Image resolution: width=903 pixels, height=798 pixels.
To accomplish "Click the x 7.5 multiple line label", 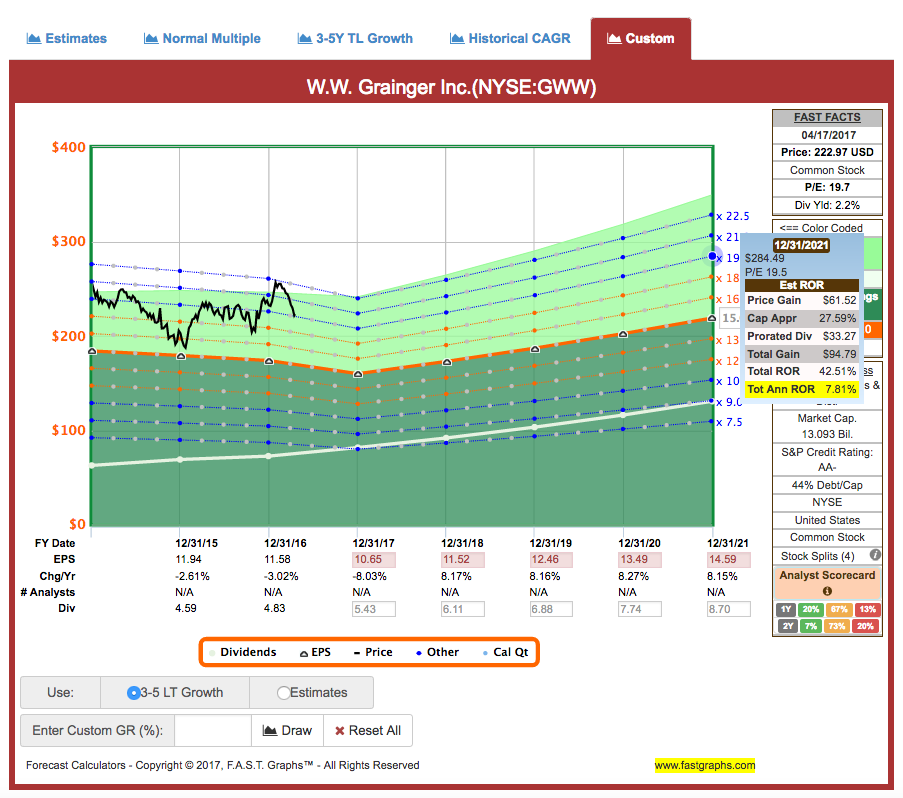I will click(729, 423).
